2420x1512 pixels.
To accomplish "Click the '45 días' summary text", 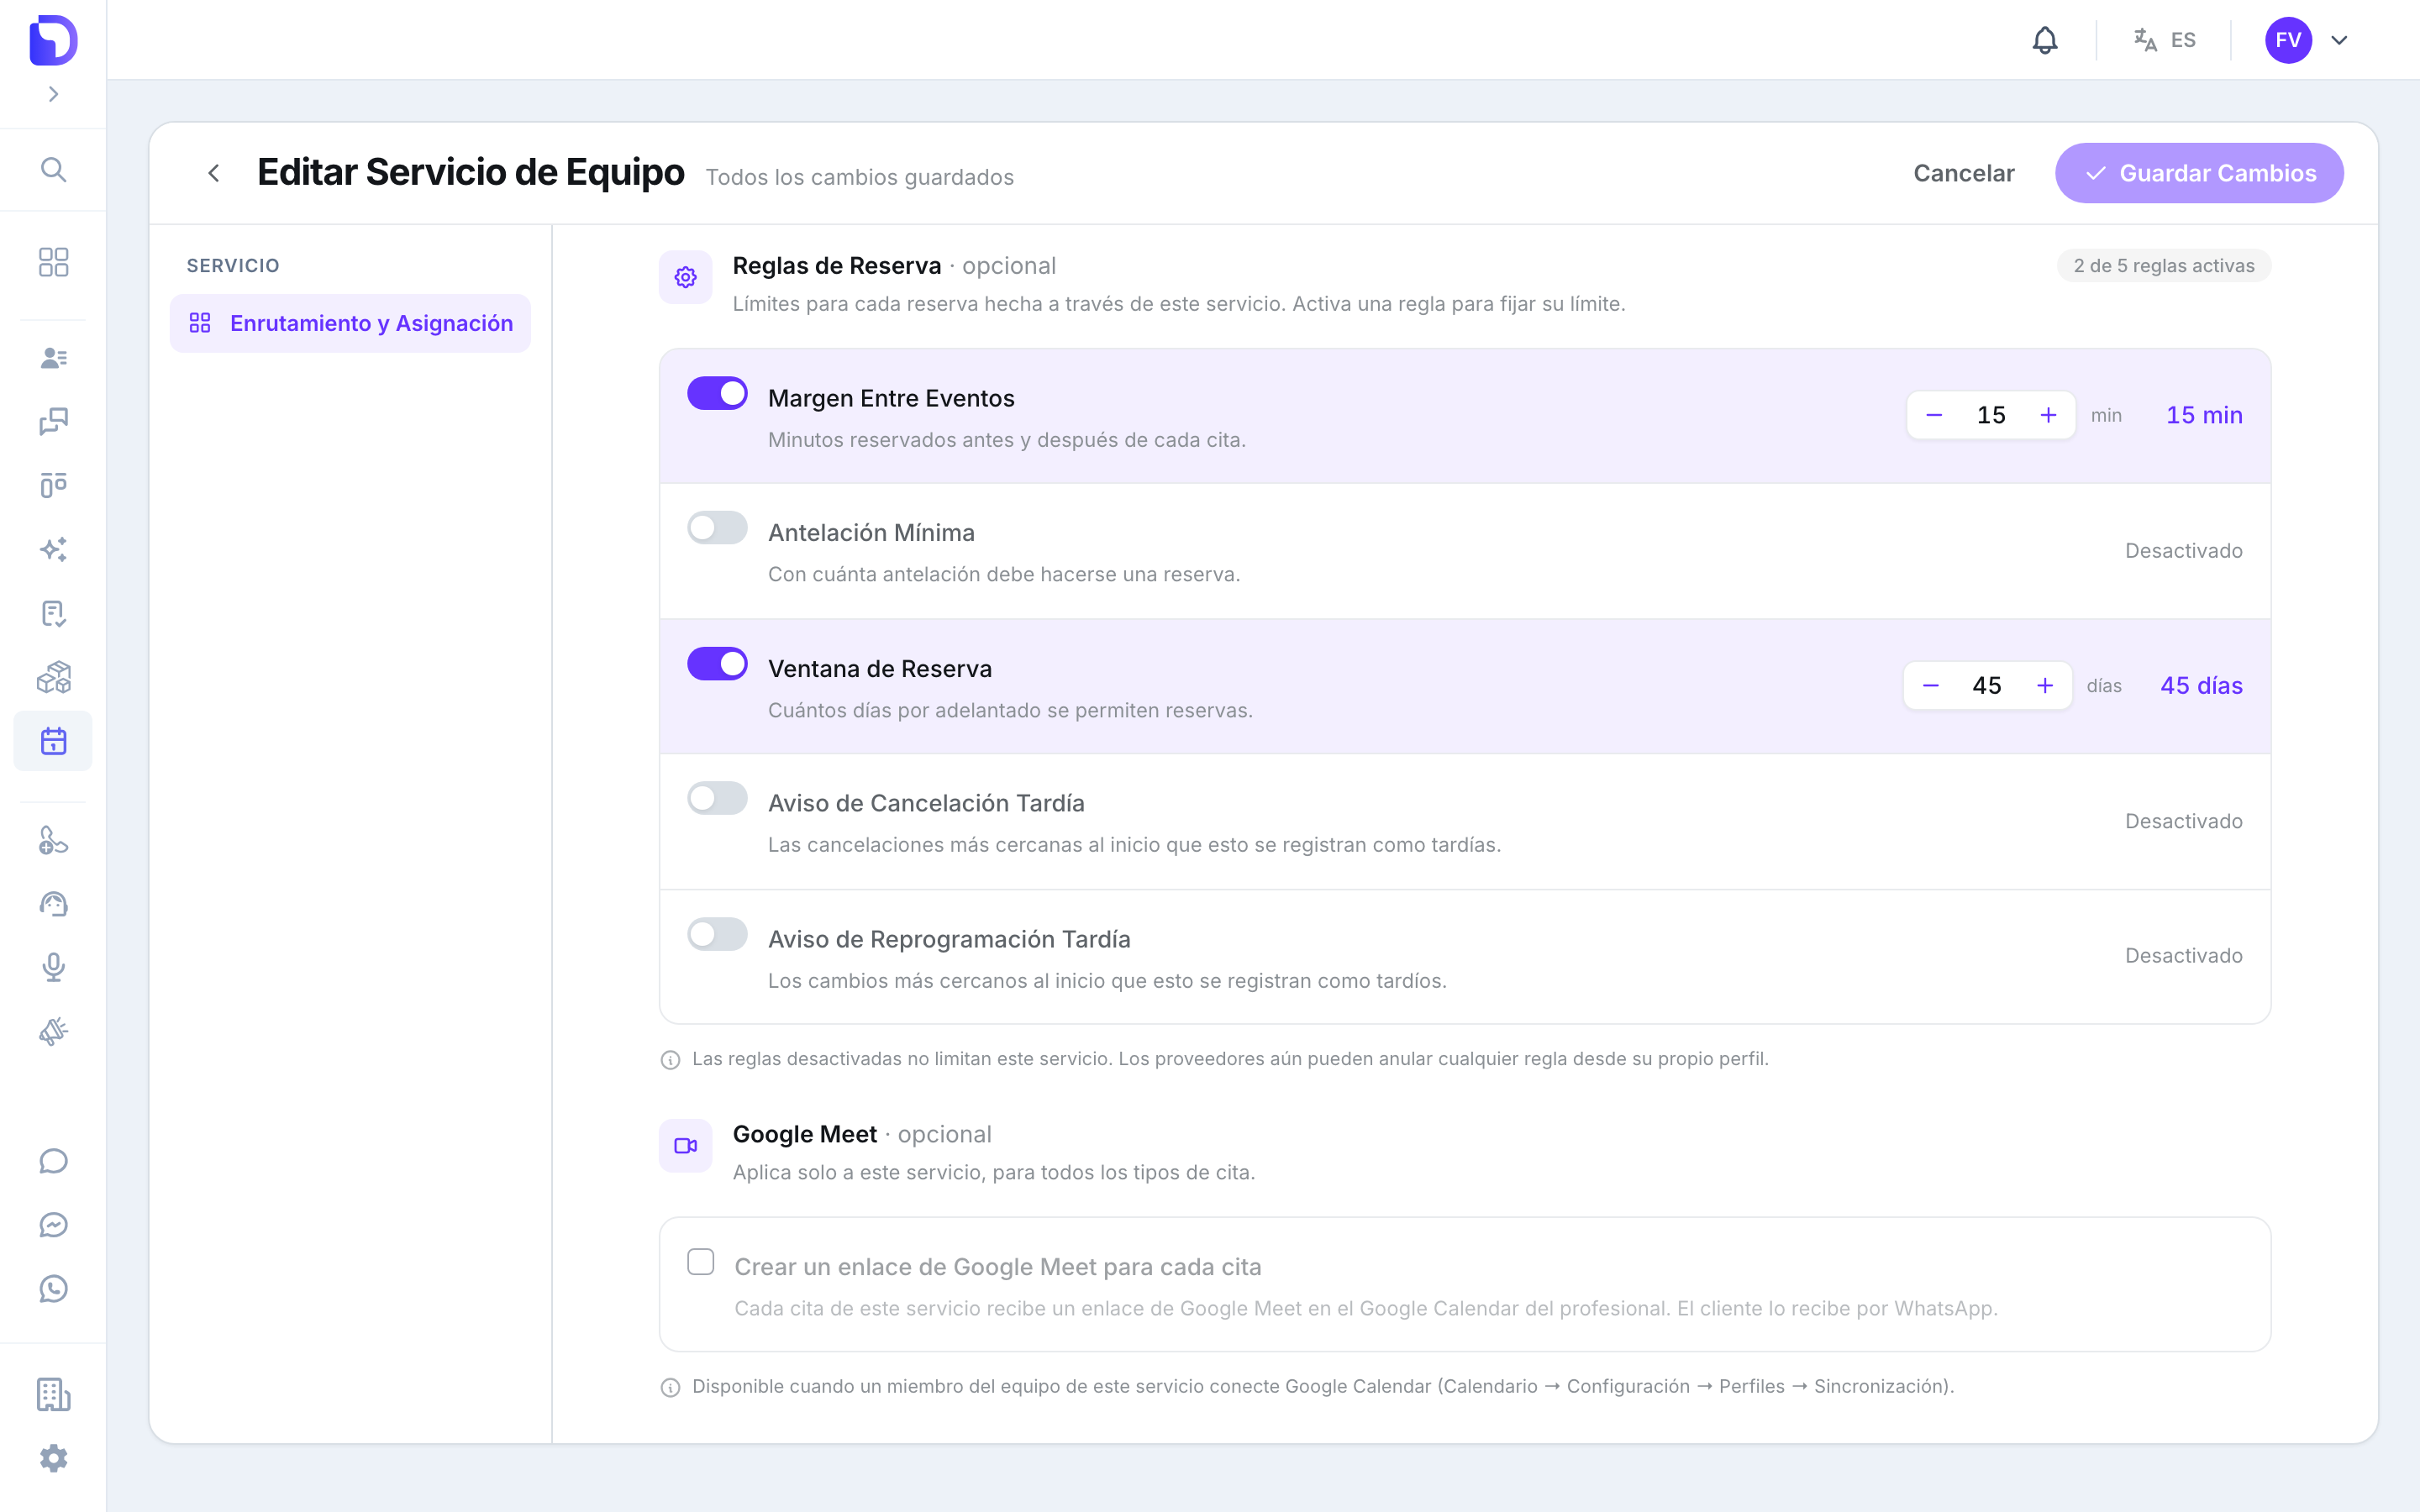I will tap(2201, 685).
